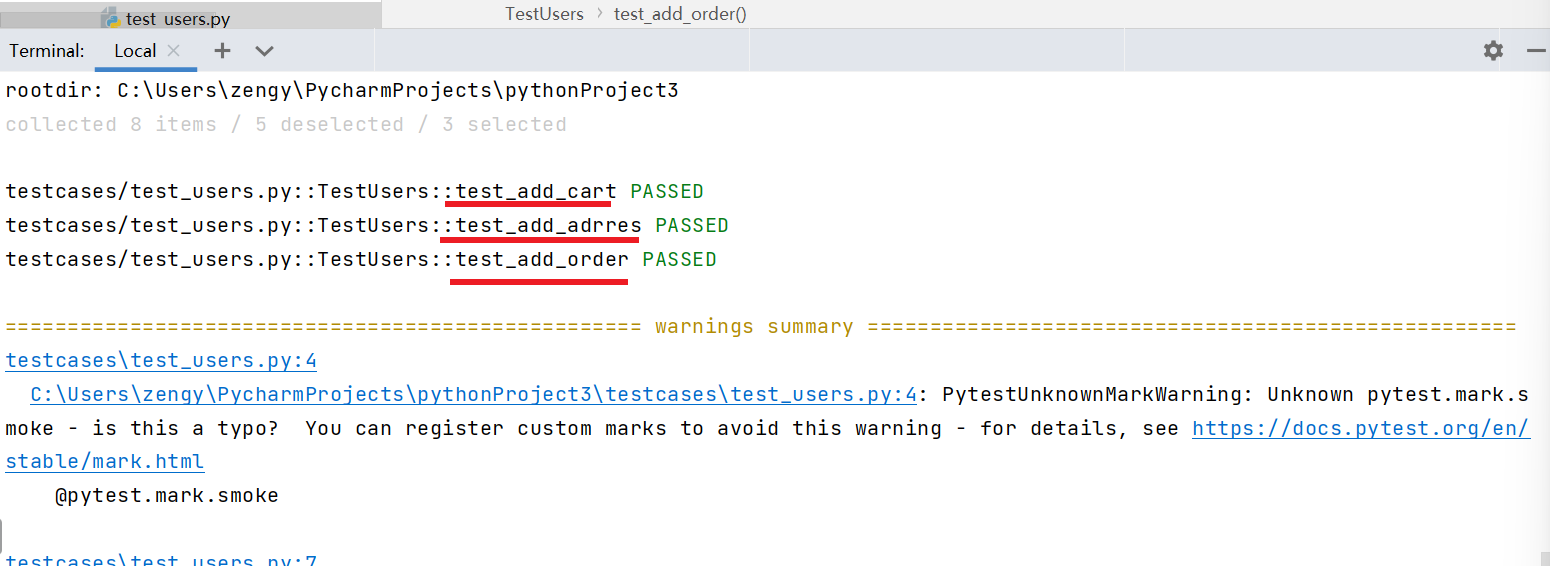Open the testcases\test_users.py:4 link
The width and height of the screenshot is (1550, 566).
tap(161, 361)
